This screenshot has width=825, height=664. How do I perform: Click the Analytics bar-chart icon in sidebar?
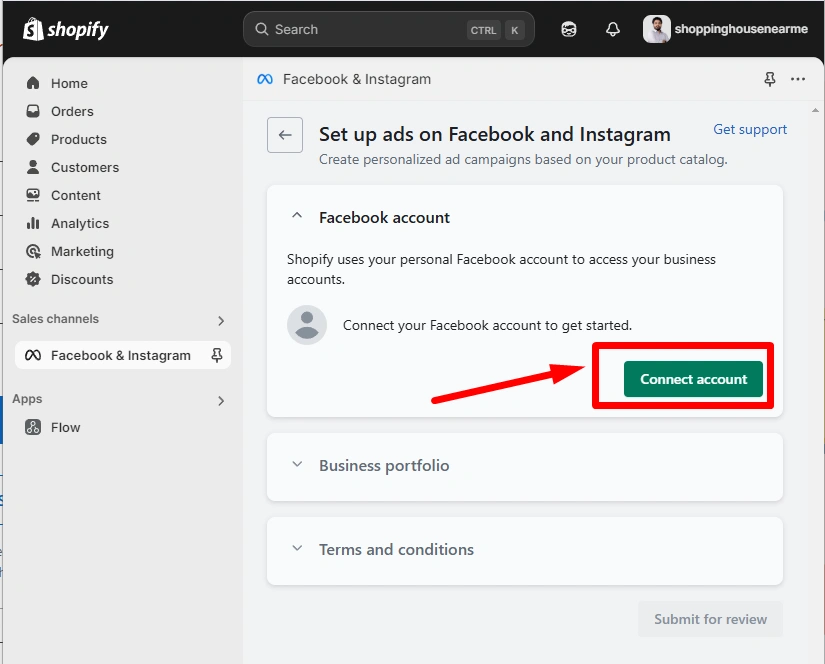click(x=31, y=223)
